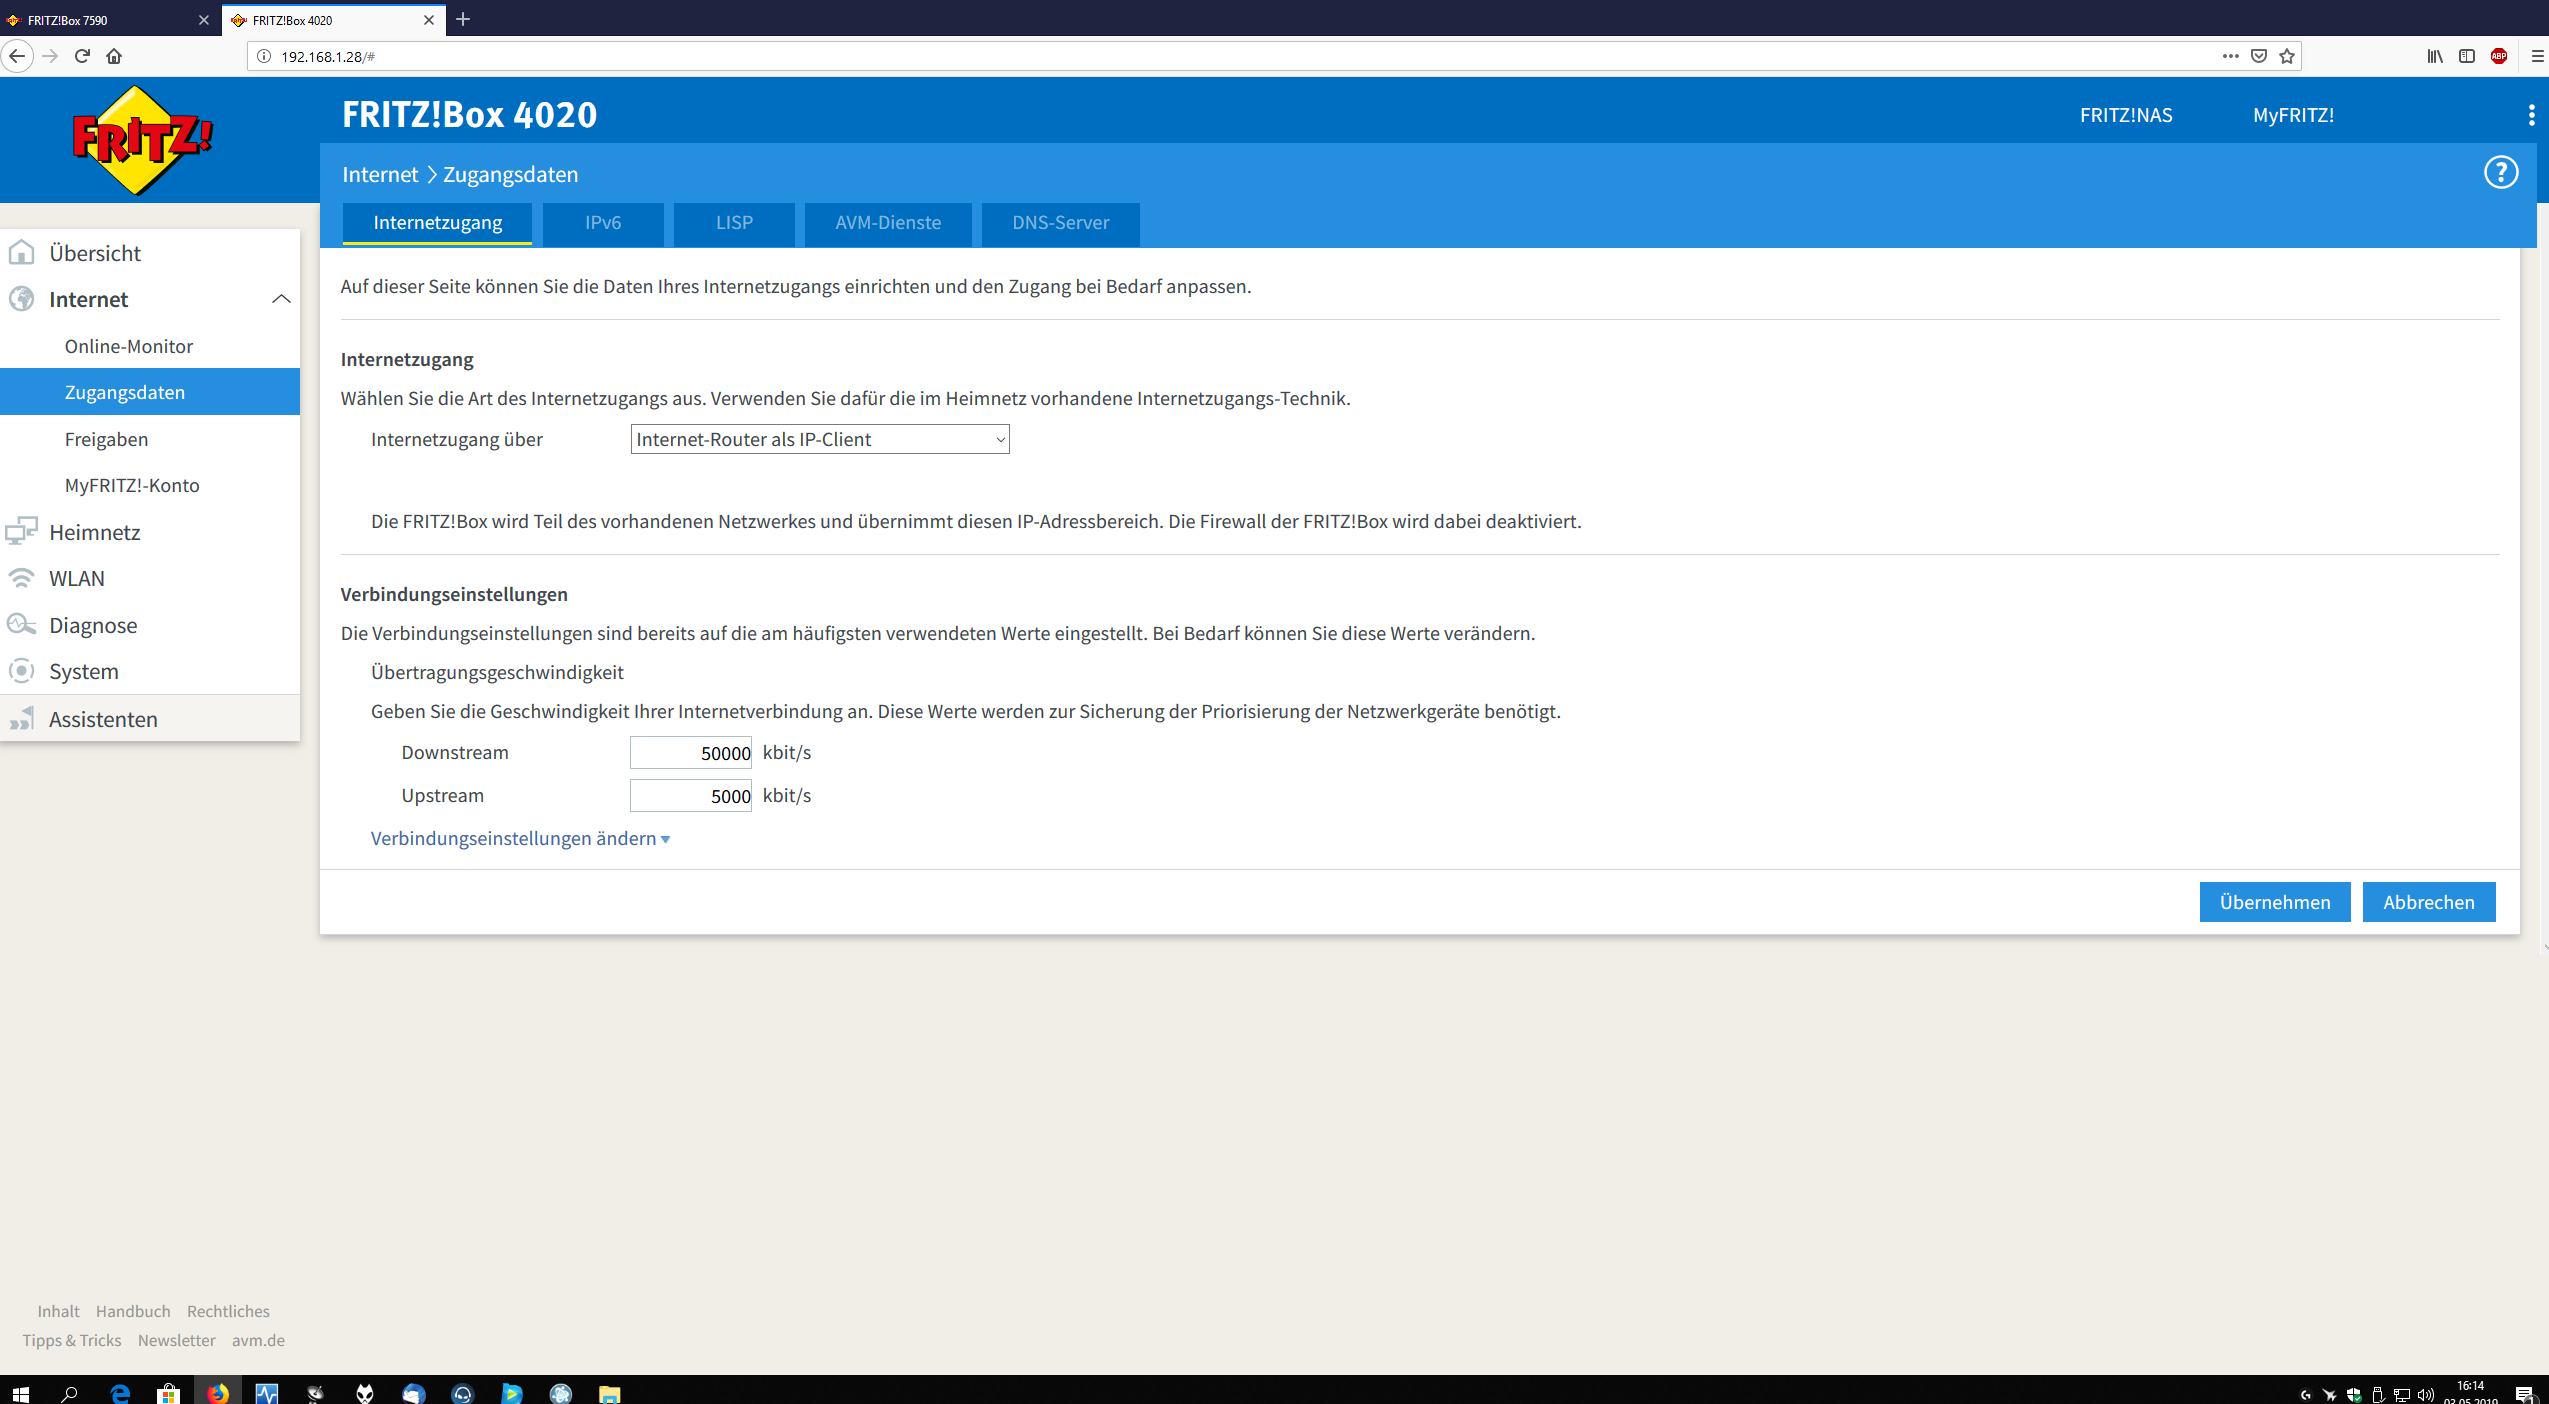Image resolution: width=2549 pixels, height=1404 pixels.
Task: Open the Handbuch footer link
Action: [133, 1311]
